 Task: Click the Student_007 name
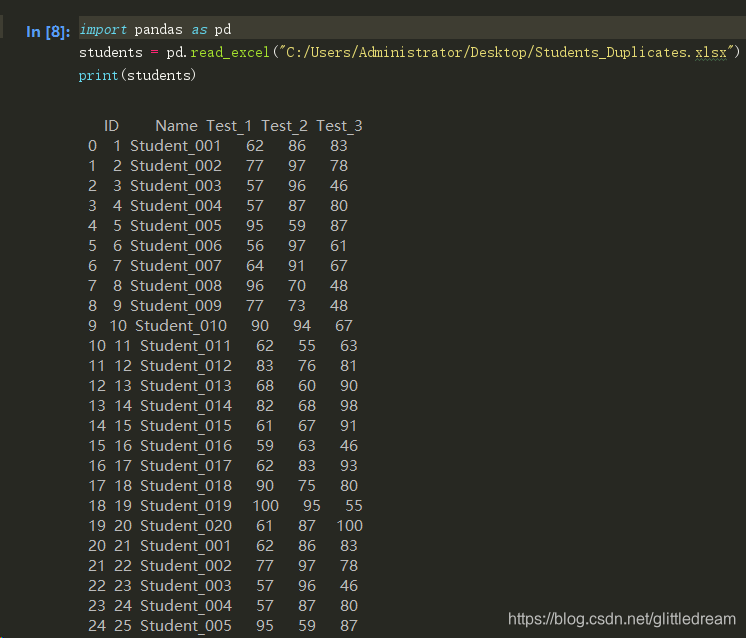click(x=176, y=265)
